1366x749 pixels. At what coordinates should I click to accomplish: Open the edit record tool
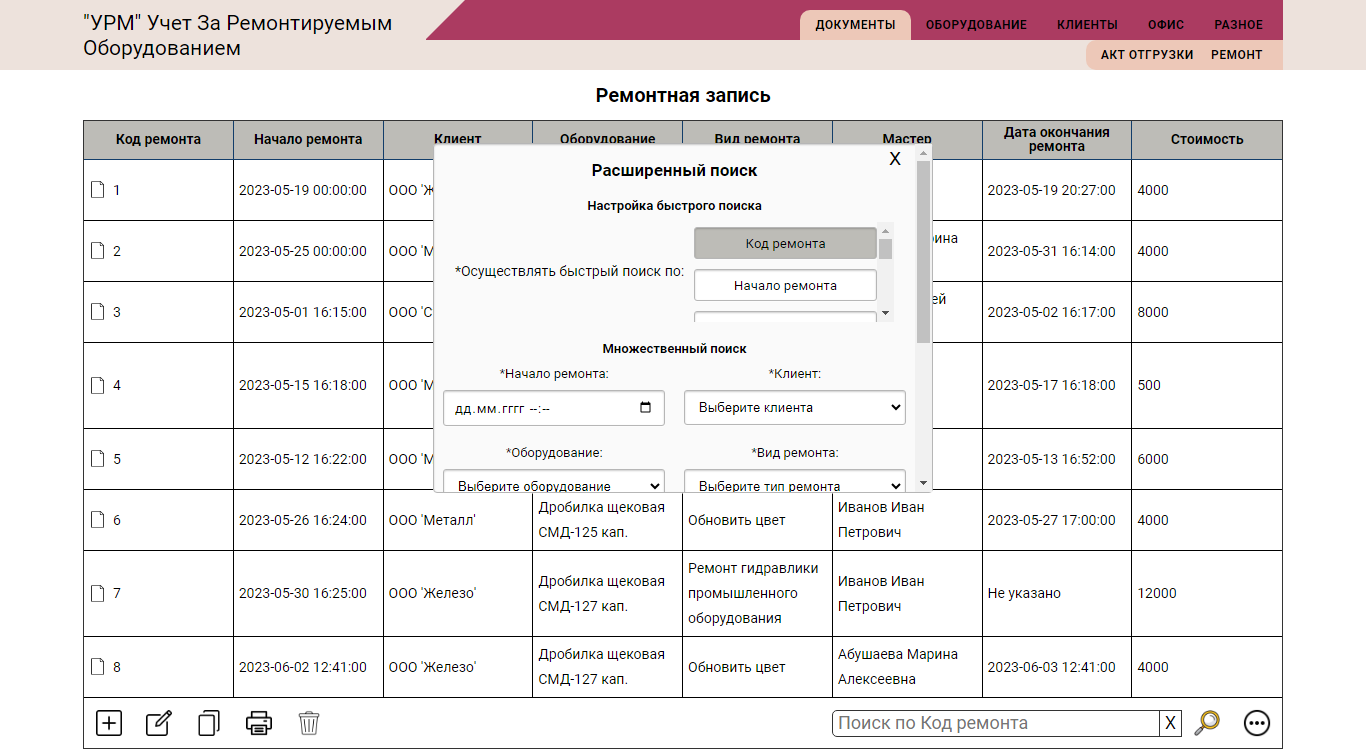pyautogui.click(x=158, y=722)
